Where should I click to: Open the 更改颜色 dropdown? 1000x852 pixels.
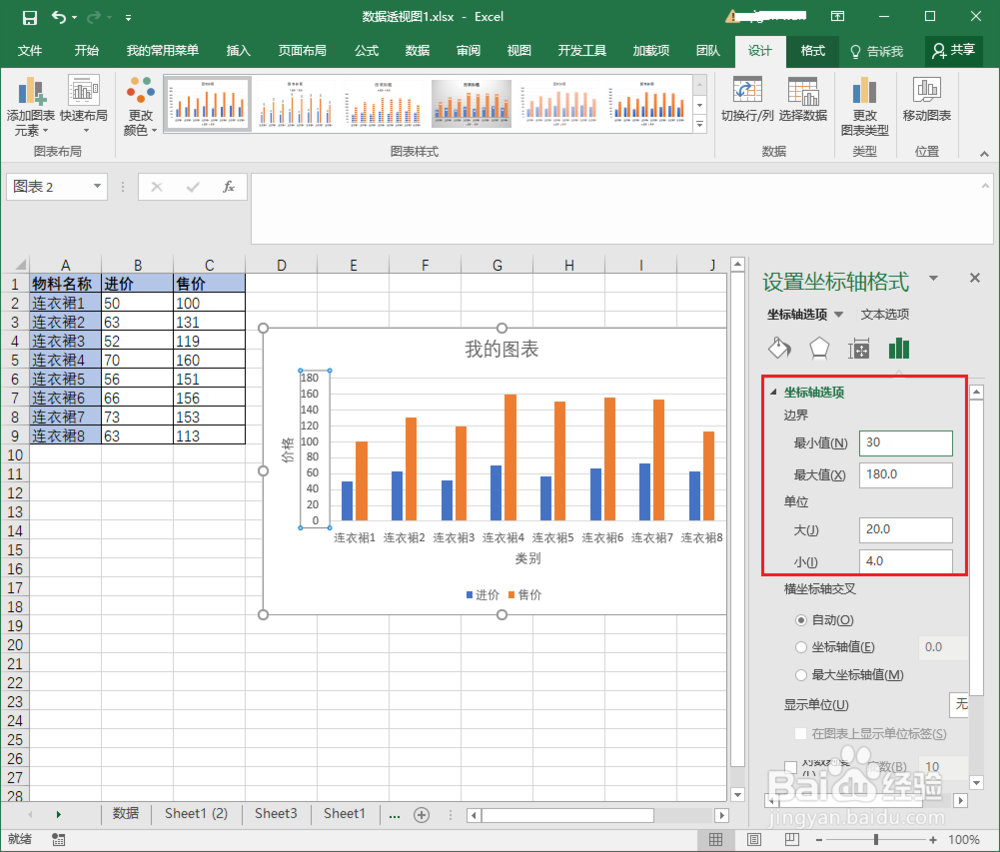coord(139,105)
